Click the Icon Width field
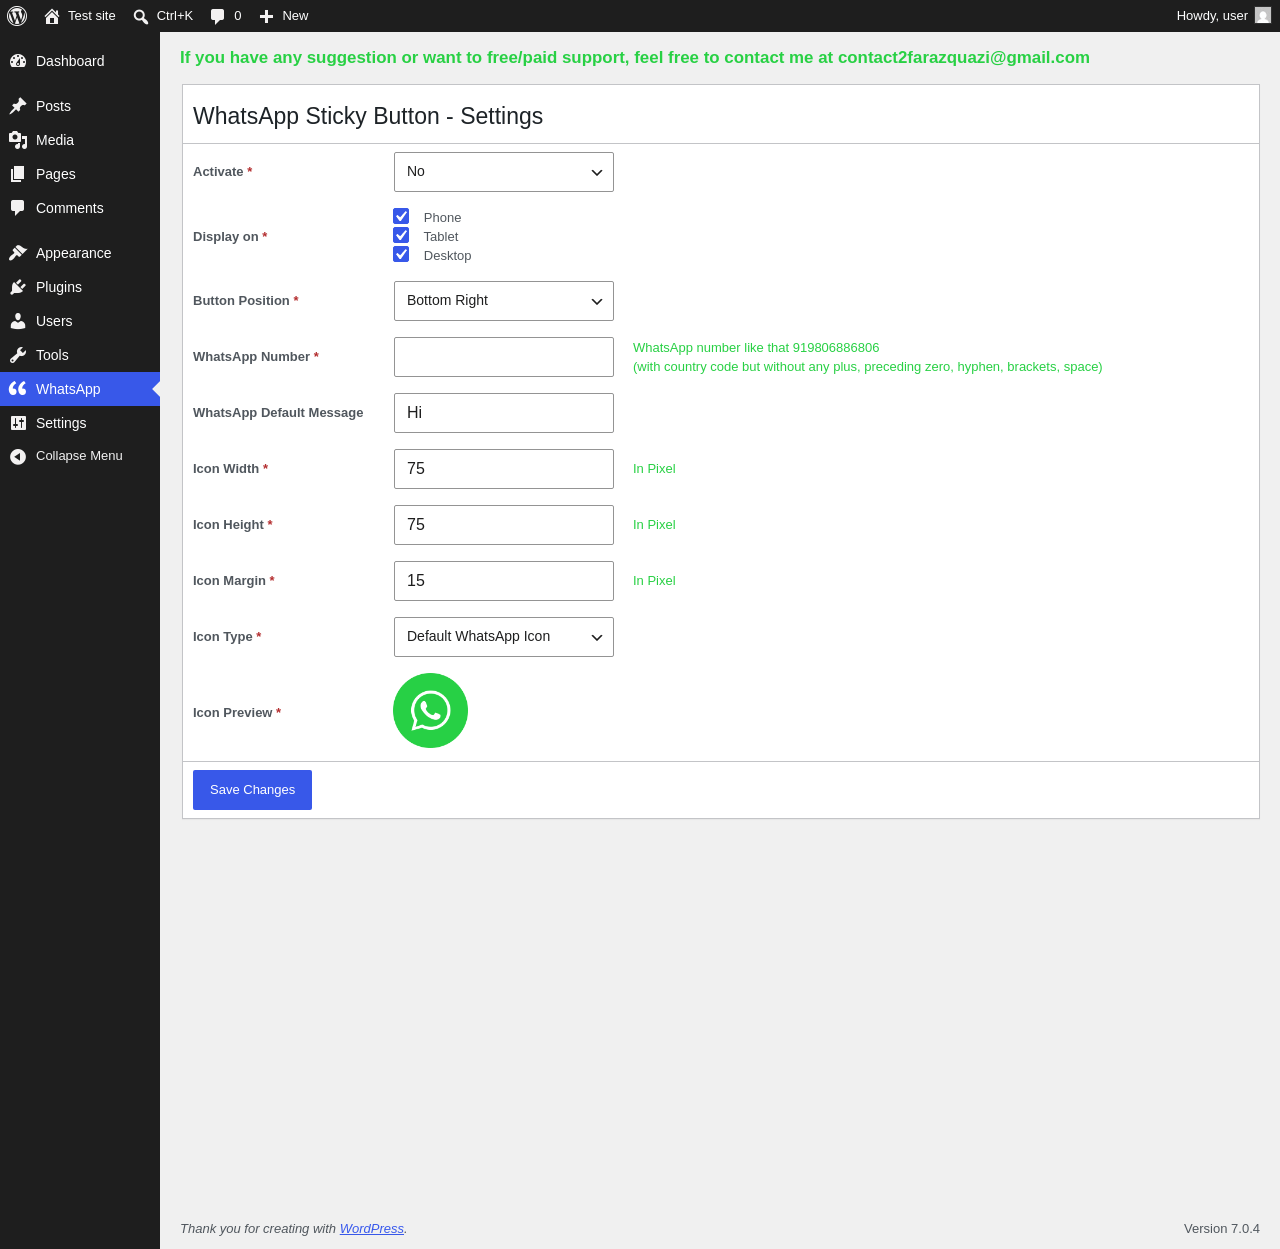Image resolution: width=1280 pixels, height=1249 pixels. click(504, 469)
